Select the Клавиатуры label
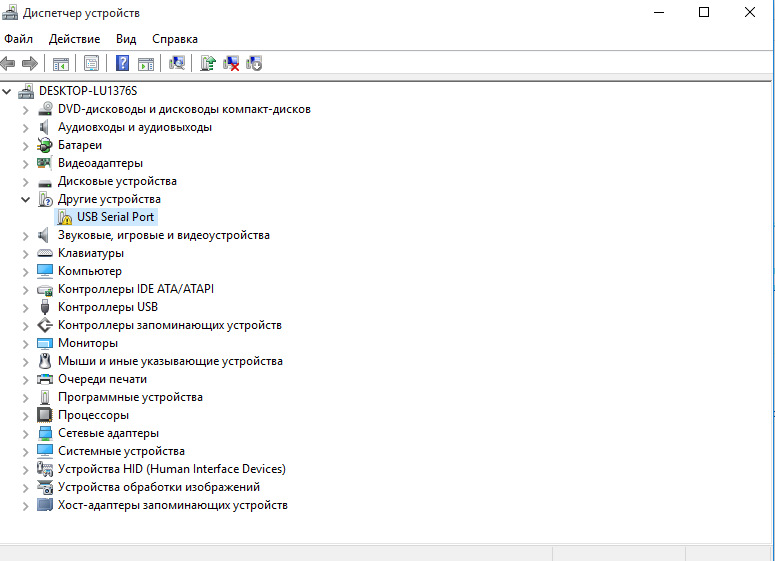Viewport: 775px width, 561px height. pos(91,253)
